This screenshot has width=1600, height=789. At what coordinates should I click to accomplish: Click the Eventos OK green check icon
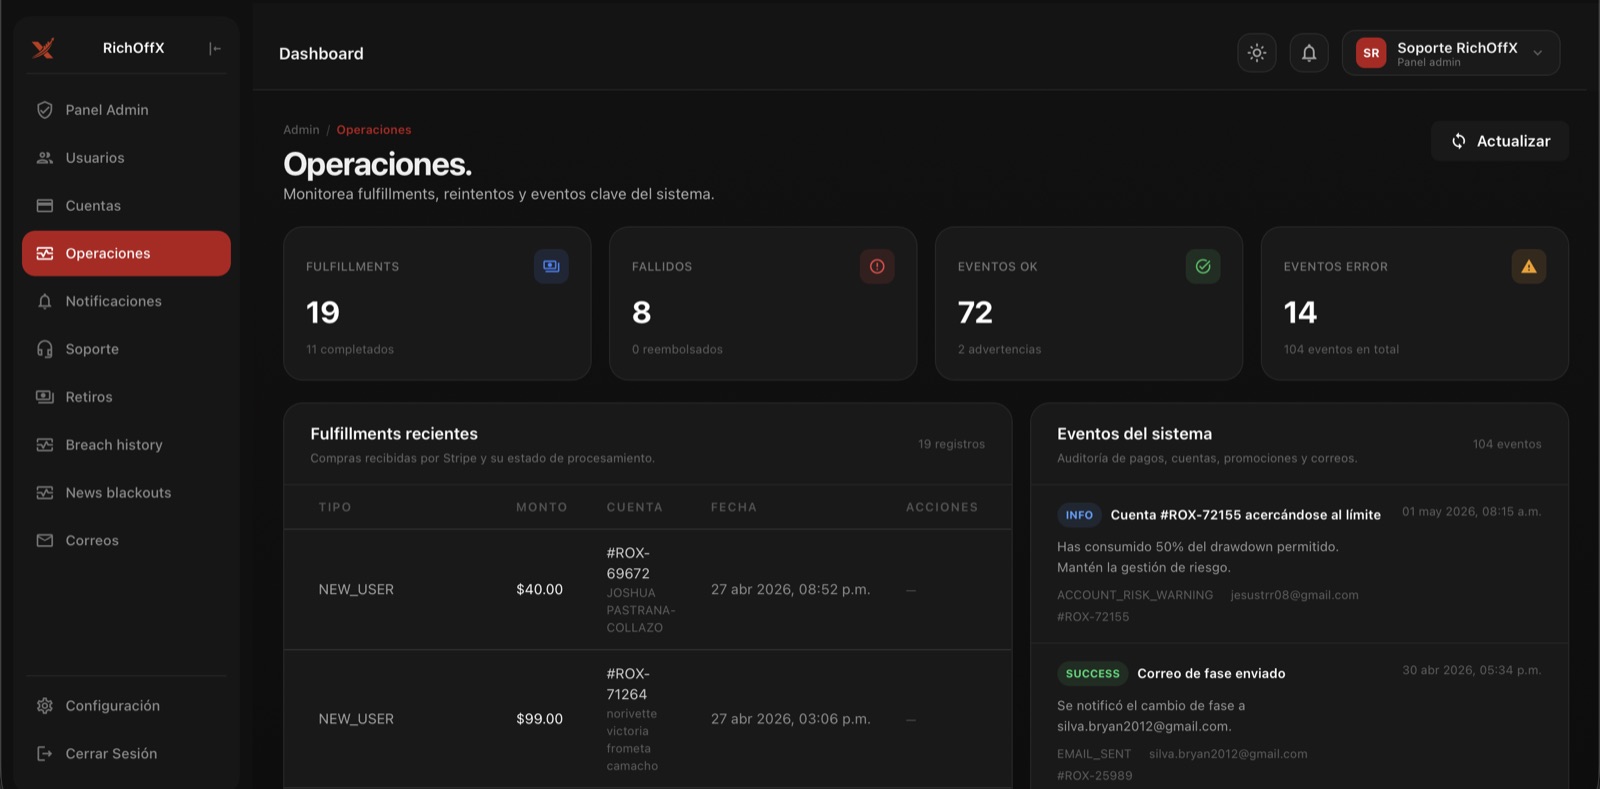pos(1203,266)
